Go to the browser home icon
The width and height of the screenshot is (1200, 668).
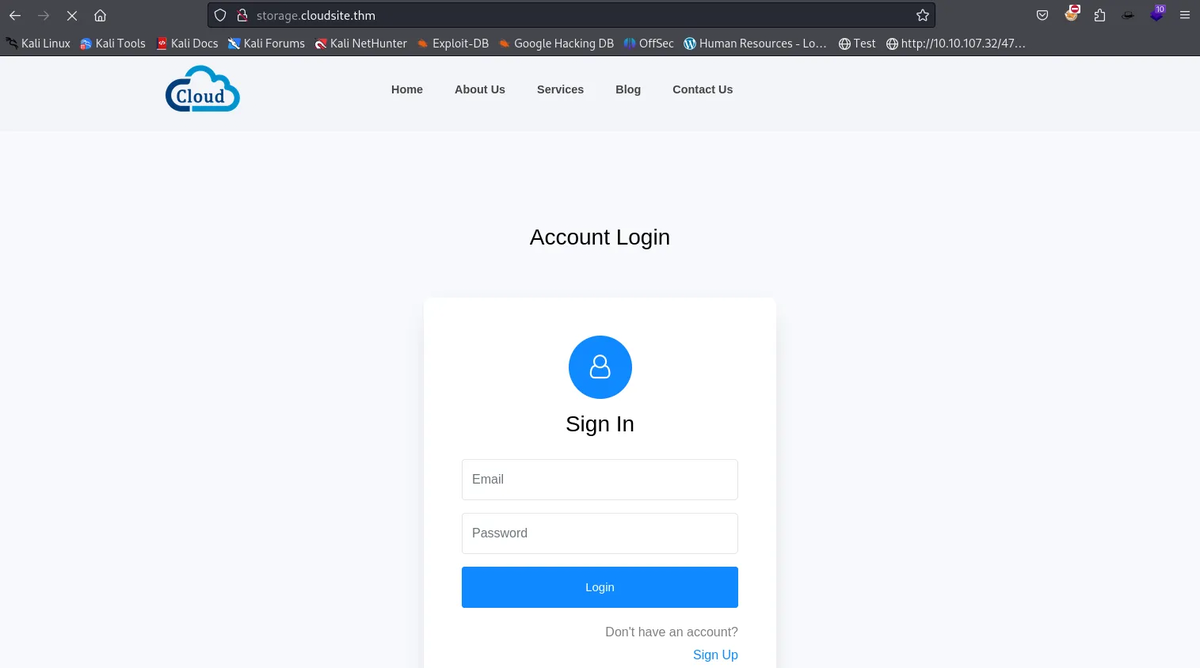click(x=100, y=16)
